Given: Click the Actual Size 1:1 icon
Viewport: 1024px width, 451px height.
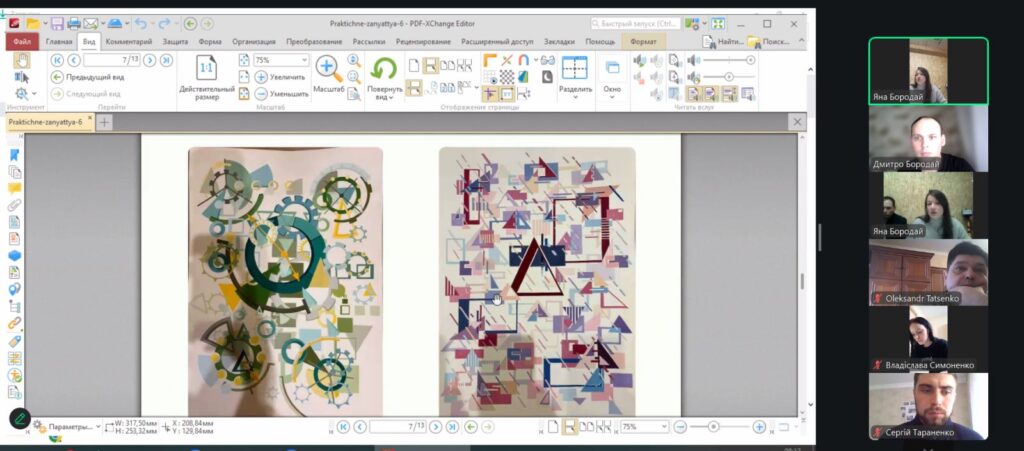Looking at the screenshot, I should (207, 69).
